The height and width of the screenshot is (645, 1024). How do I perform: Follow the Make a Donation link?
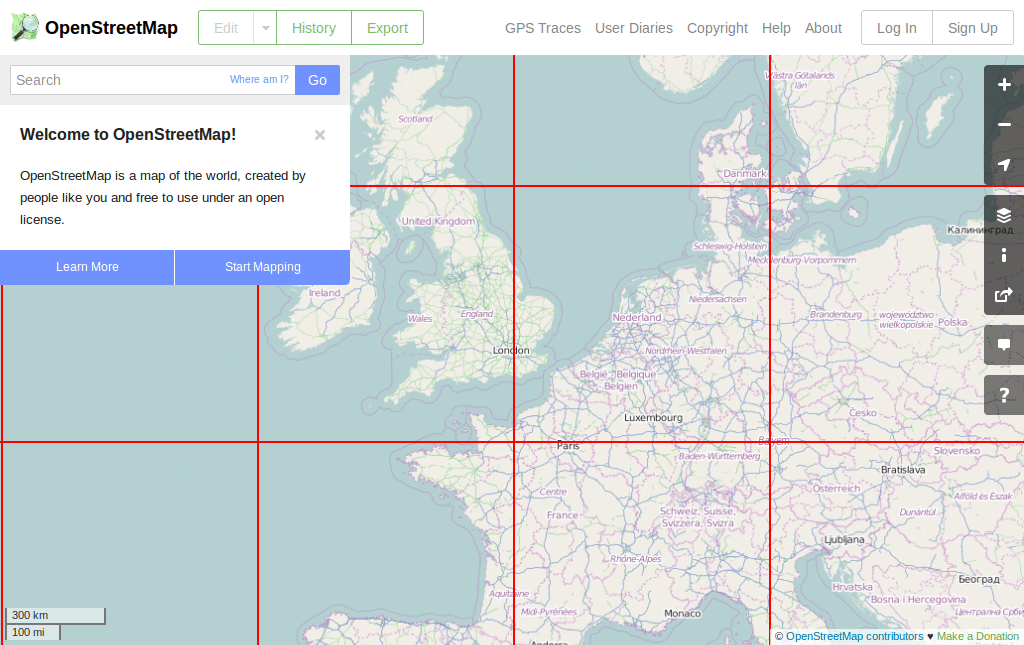(977, 636)
